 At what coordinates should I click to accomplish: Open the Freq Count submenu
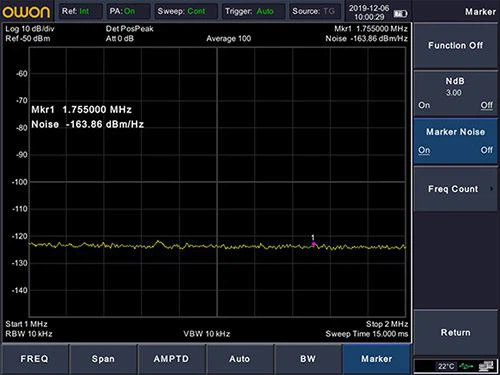455,189
